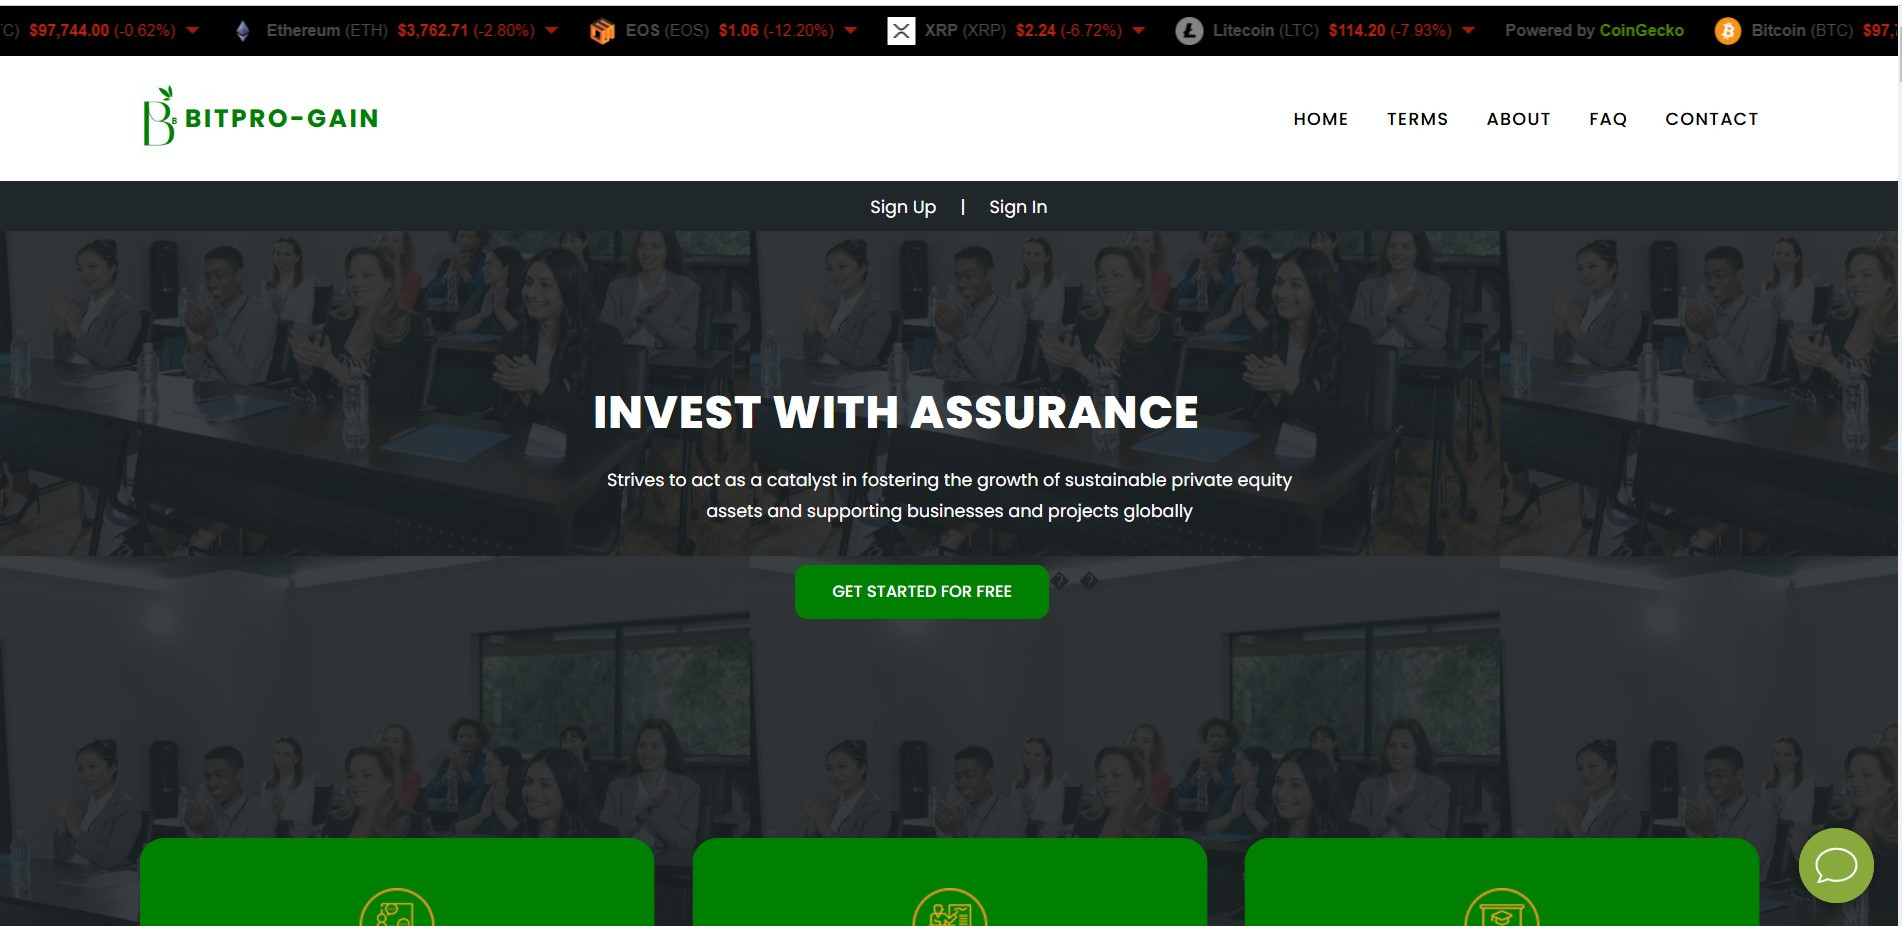Go to the FAQ page
Viewport: 1902px width, 926px height.
pyautogui.click(x=1608, y=119)
